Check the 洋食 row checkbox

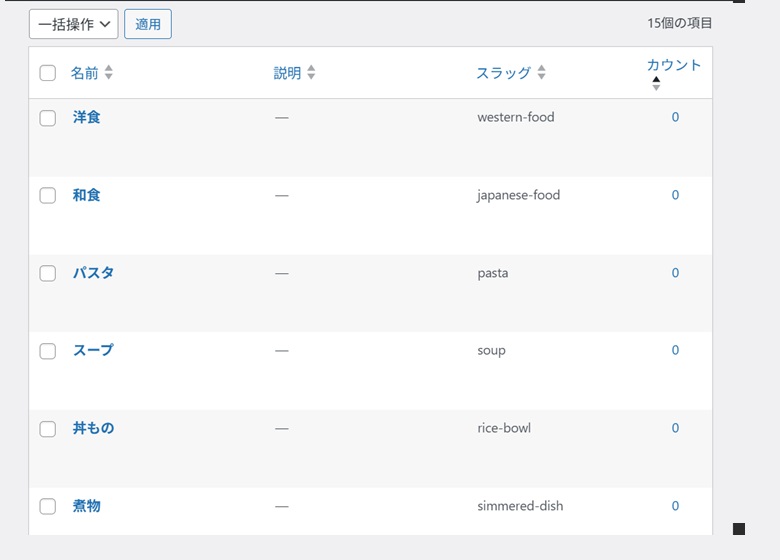point(47,118)
